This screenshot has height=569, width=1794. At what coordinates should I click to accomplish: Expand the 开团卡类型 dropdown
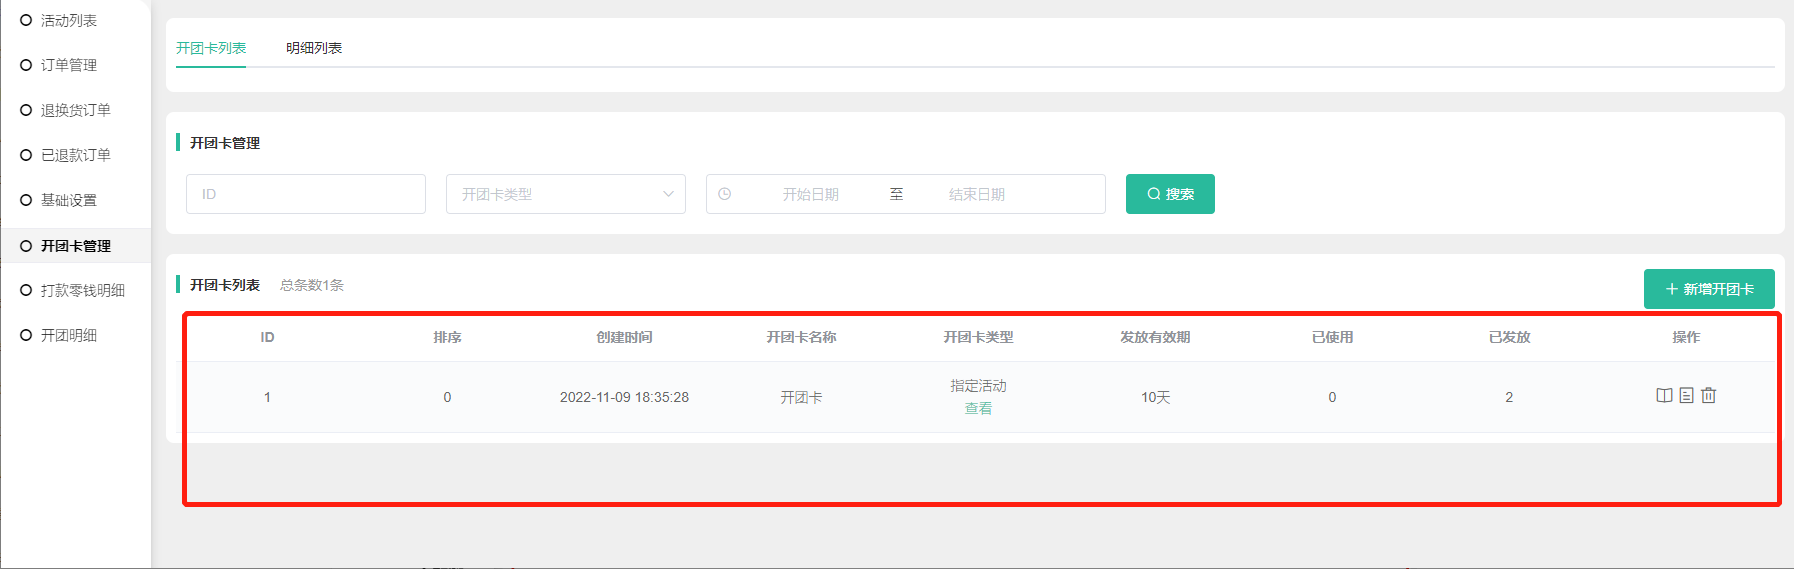coord(565,194)
